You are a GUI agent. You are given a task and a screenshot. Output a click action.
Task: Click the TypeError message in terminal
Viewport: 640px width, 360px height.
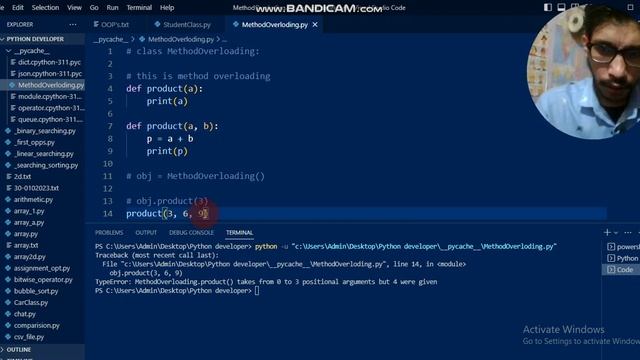coord(266,282)
